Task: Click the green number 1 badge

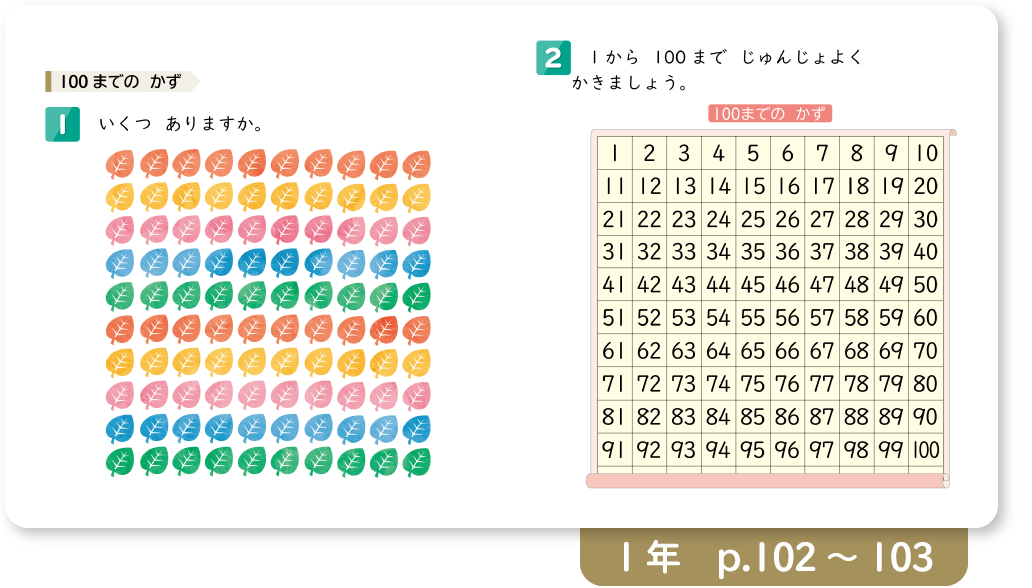Action: pos(62,125)
